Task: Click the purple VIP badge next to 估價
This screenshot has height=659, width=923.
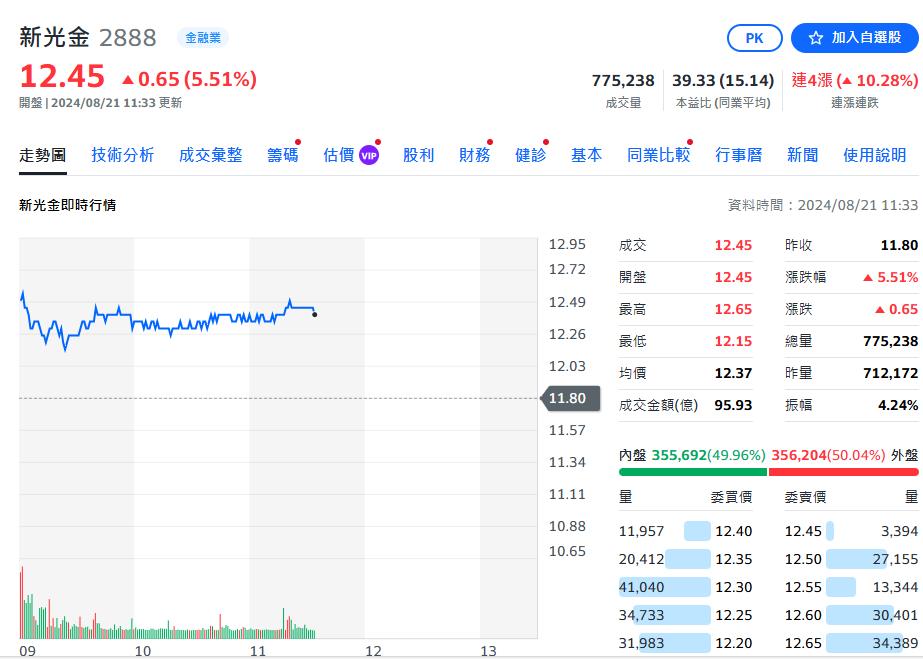Action: (x=369, y=155)
